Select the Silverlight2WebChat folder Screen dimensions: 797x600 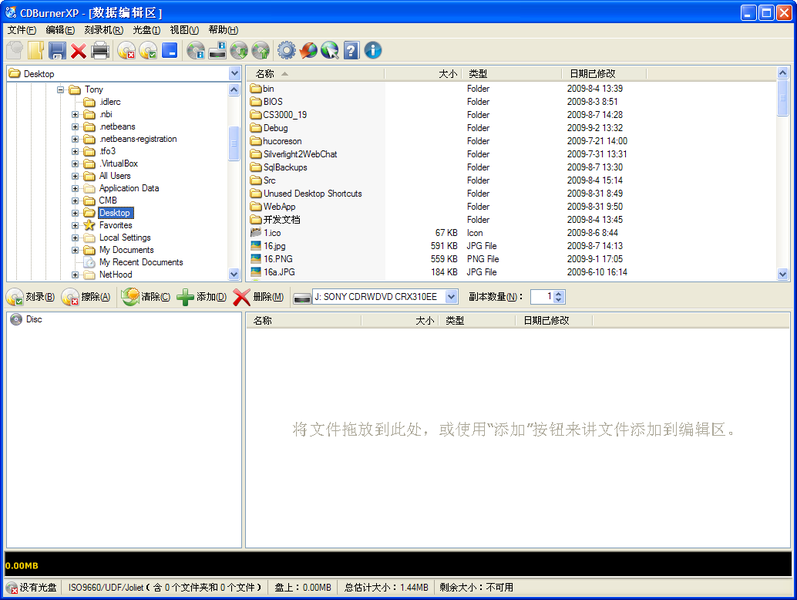pos(300,154)
